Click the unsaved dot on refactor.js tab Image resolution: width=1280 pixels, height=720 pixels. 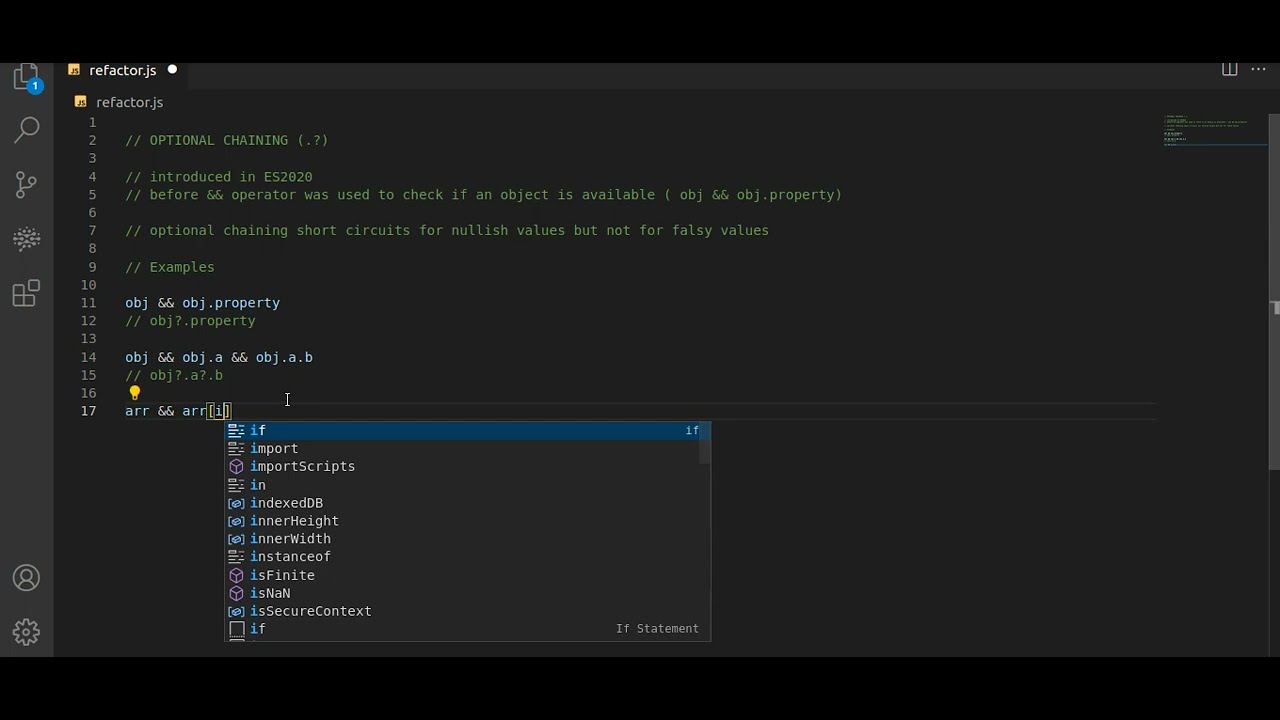coord(172,70)
